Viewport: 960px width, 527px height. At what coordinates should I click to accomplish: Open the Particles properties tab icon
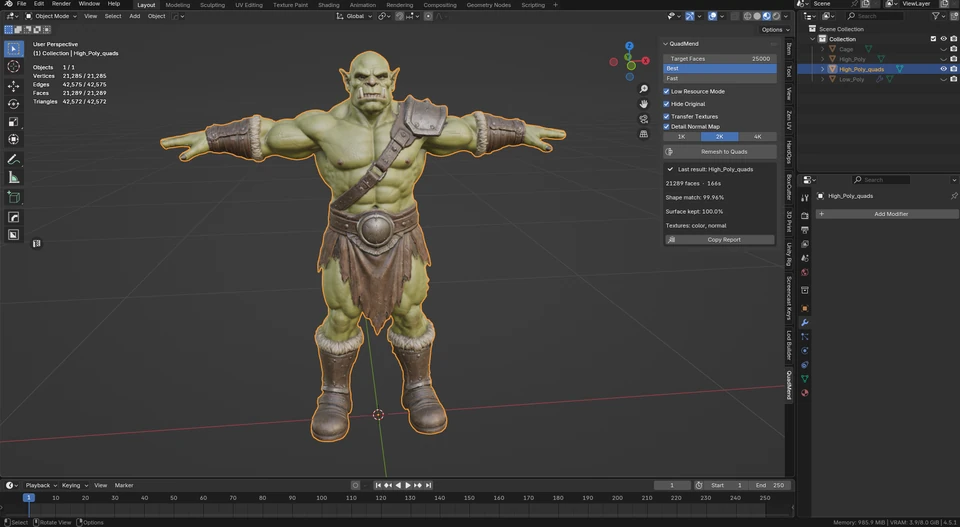(804, 337)
